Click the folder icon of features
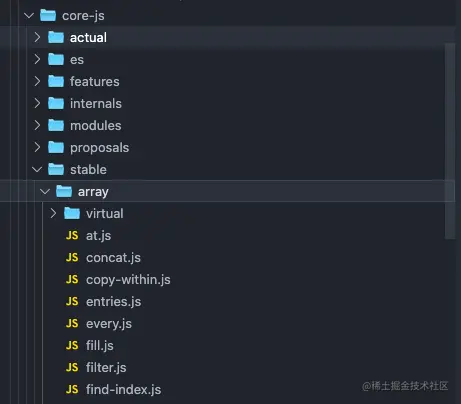Screen dimensions: 461x404 56,81
